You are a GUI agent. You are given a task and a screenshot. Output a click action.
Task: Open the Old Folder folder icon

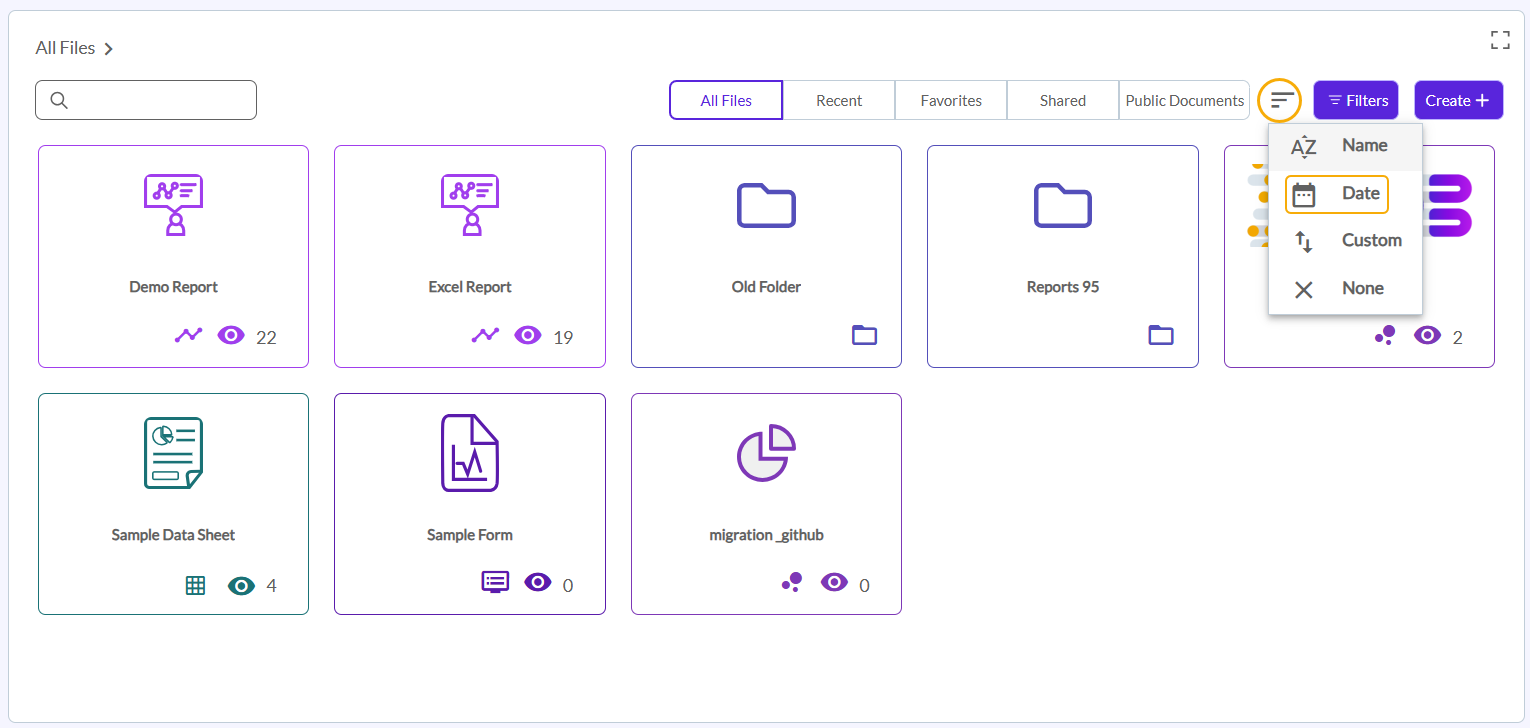[766, 205]
